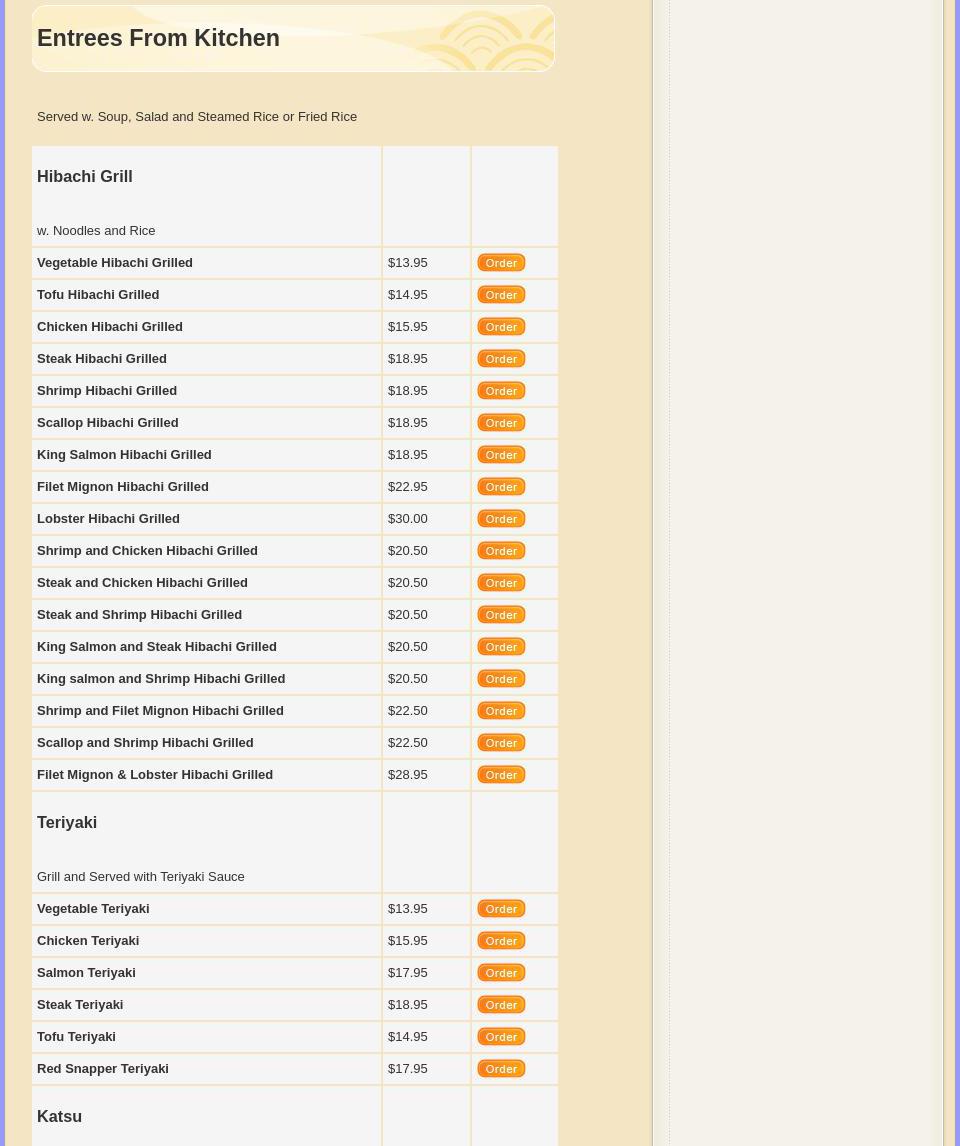960x1146 pixels.
Task: Order Shrimp and Filet Mignon Hibachi
Action: pos(501,711)
